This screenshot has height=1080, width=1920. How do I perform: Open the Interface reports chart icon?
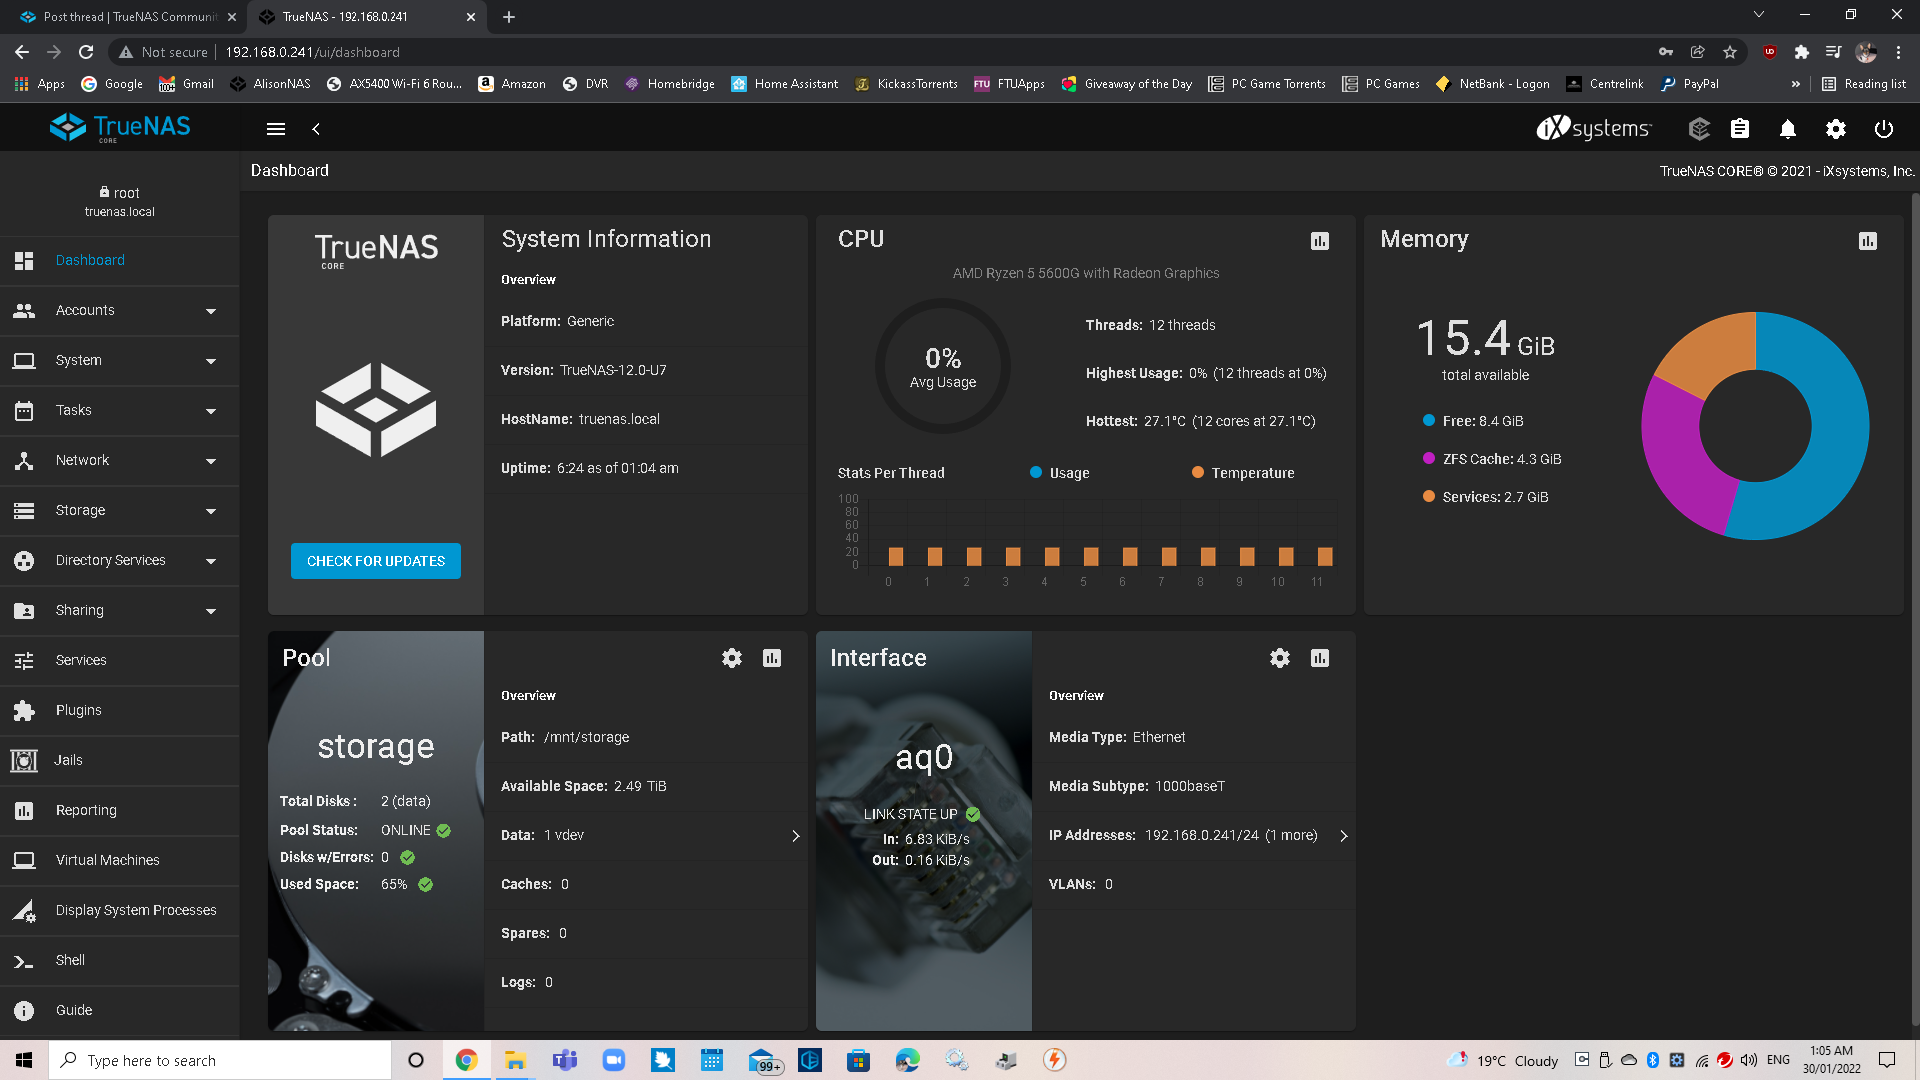[1320, 658]
